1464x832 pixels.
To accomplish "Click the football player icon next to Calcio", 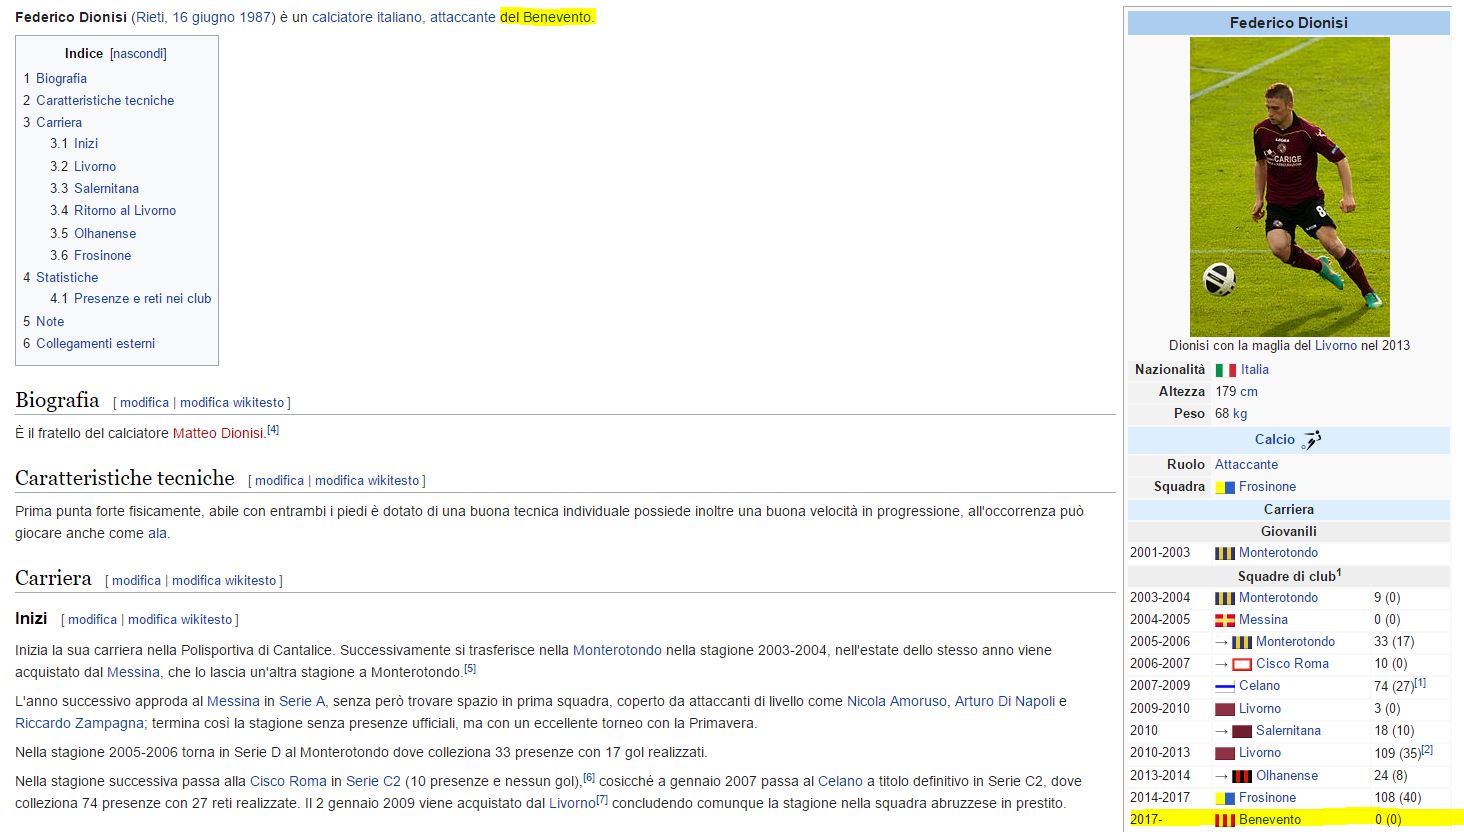I will pyautogui.click(x=1311, y=439).
